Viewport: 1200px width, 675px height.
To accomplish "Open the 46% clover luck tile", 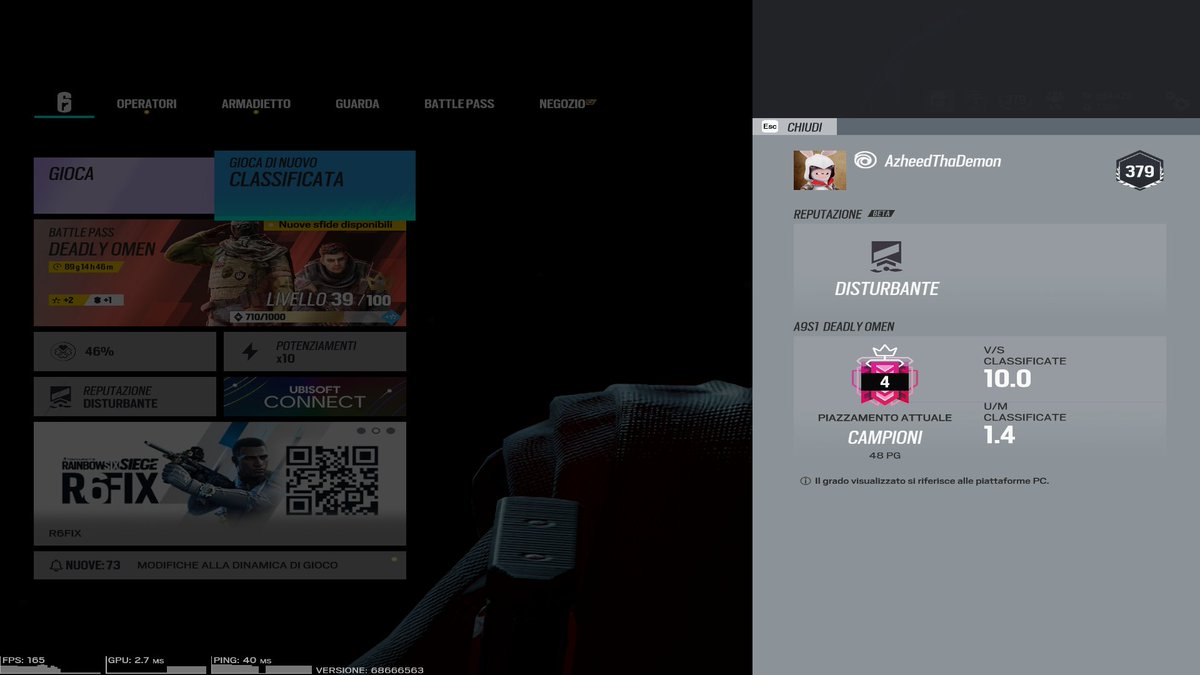I will 125,352.
